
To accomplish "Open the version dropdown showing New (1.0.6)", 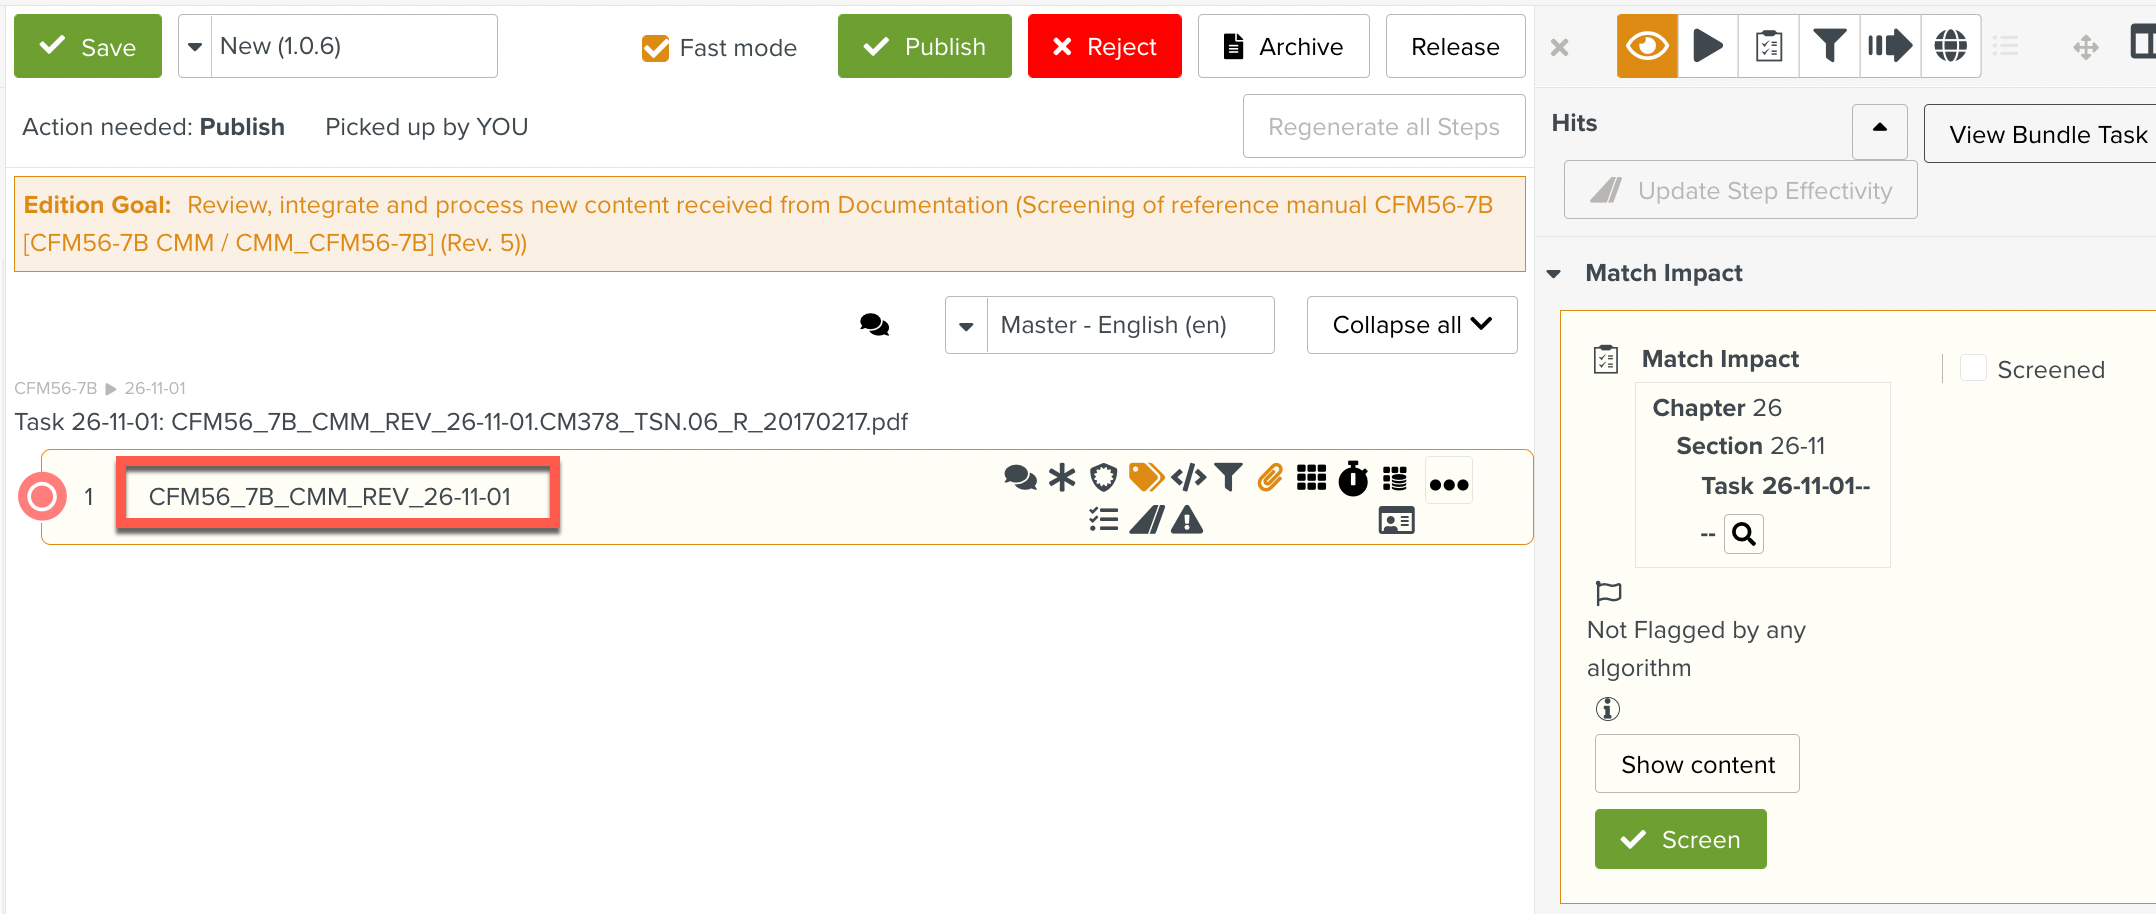I will [x=196, y=45].
